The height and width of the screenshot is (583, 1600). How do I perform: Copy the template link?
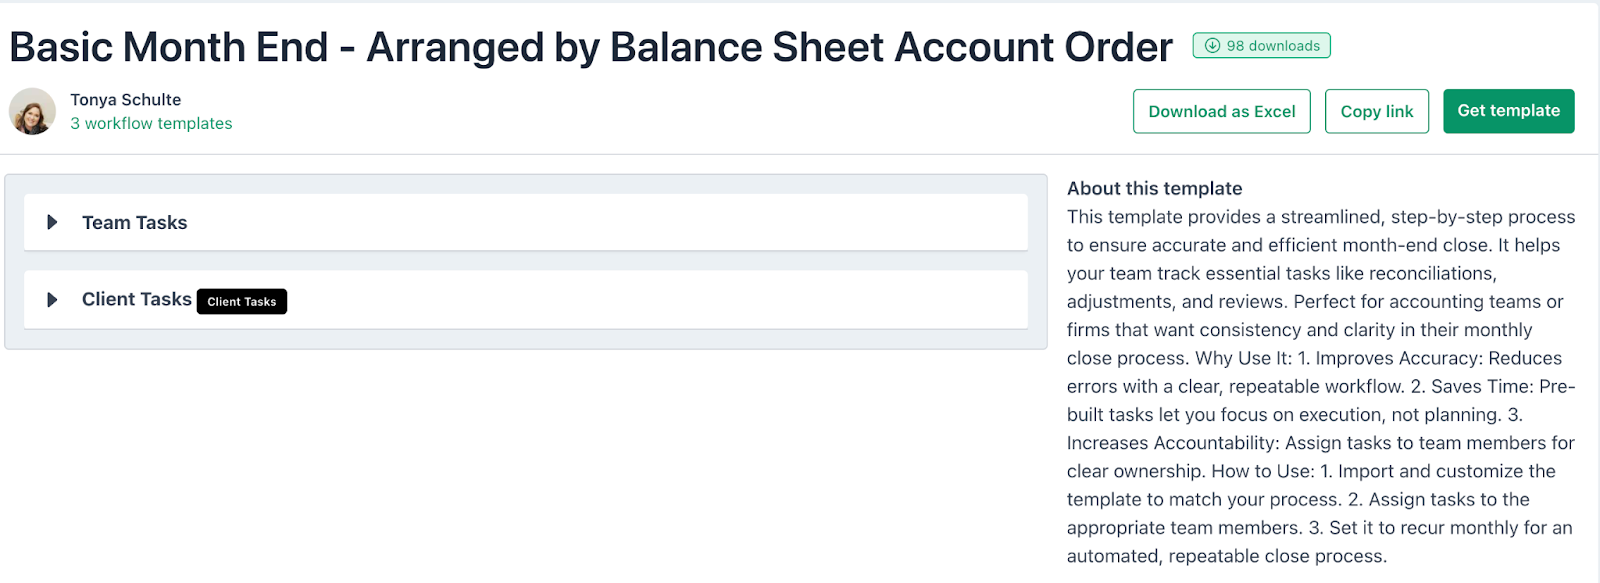tap(1376, 111)
